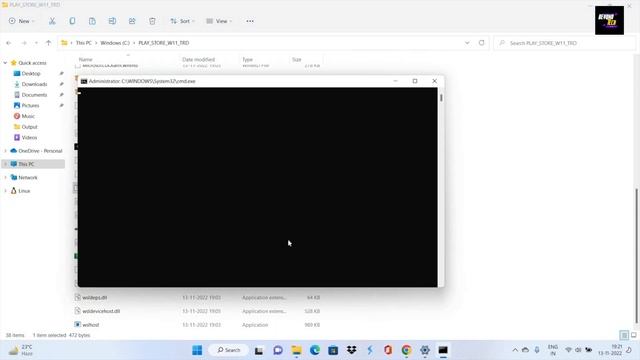Click the cmd window scrollbar thumb

(441, 98)
